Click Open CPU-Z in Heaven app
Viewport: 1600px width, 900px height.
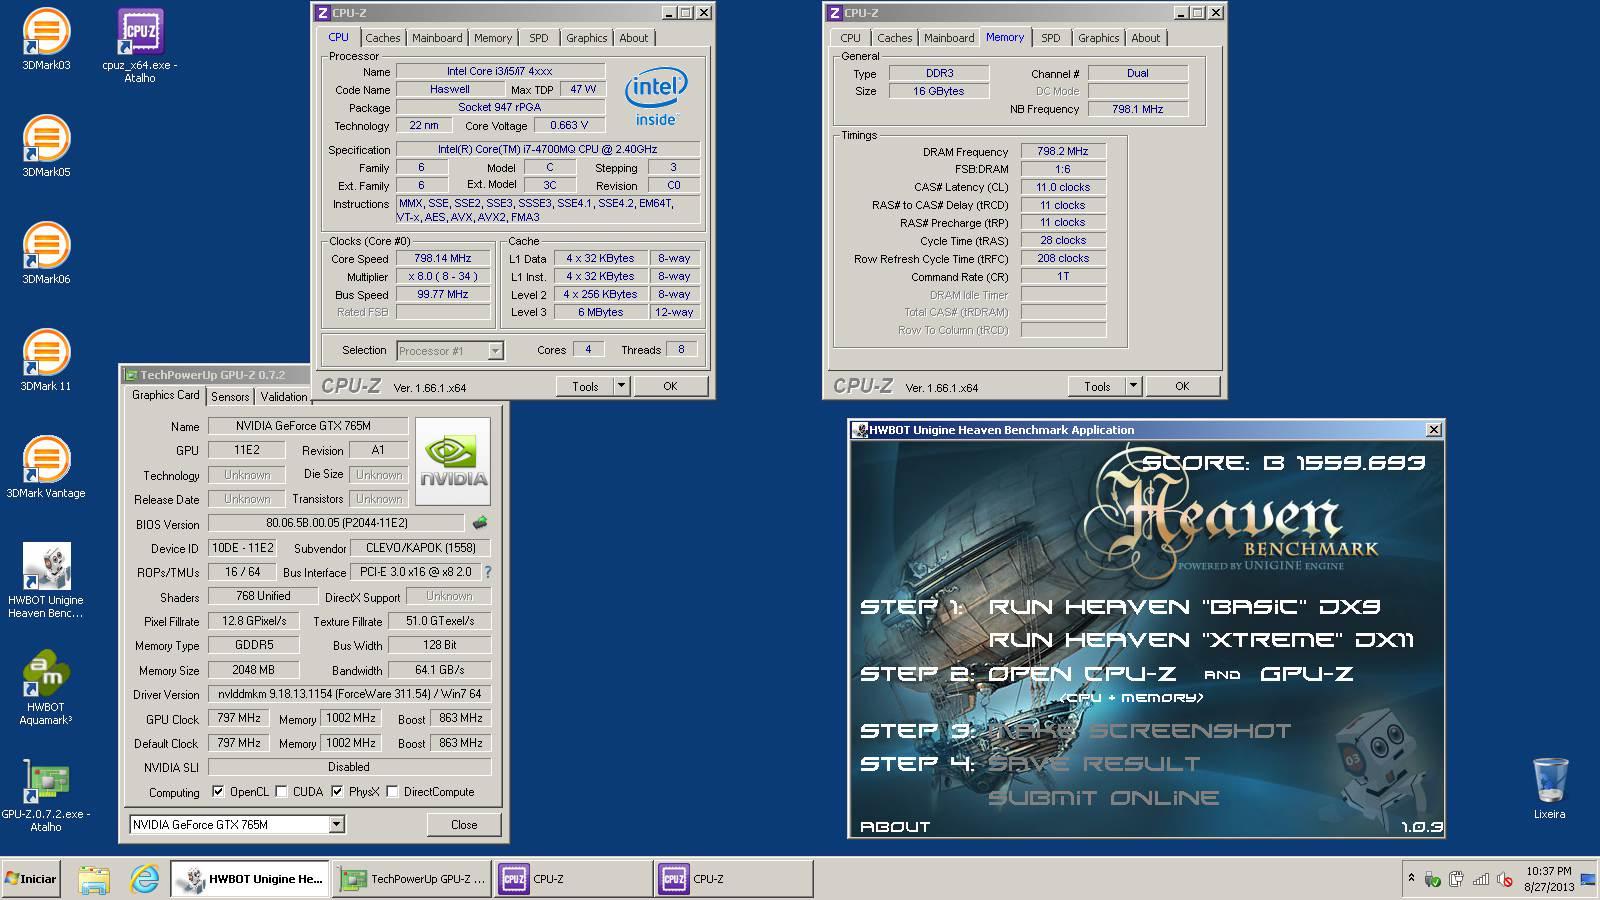click(x=1081, y=674)
